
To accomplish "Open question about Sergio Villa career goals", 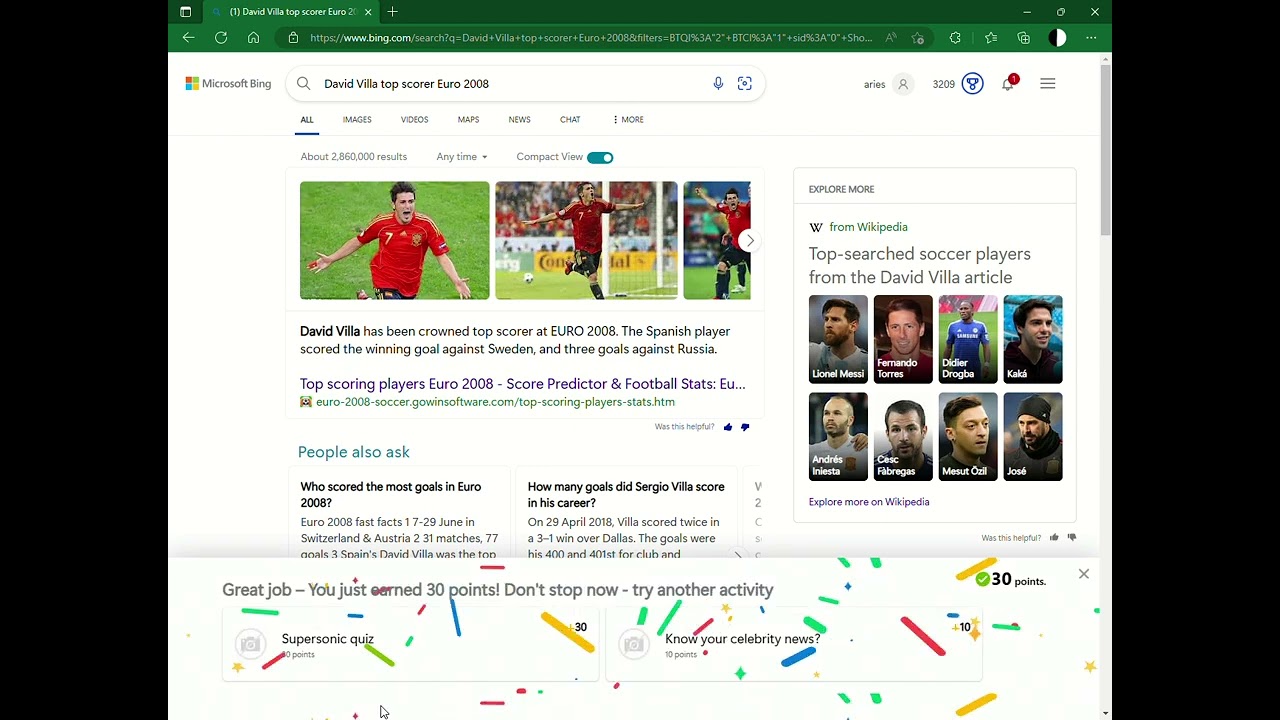I will pyautogui.click(x=626, y=495).
